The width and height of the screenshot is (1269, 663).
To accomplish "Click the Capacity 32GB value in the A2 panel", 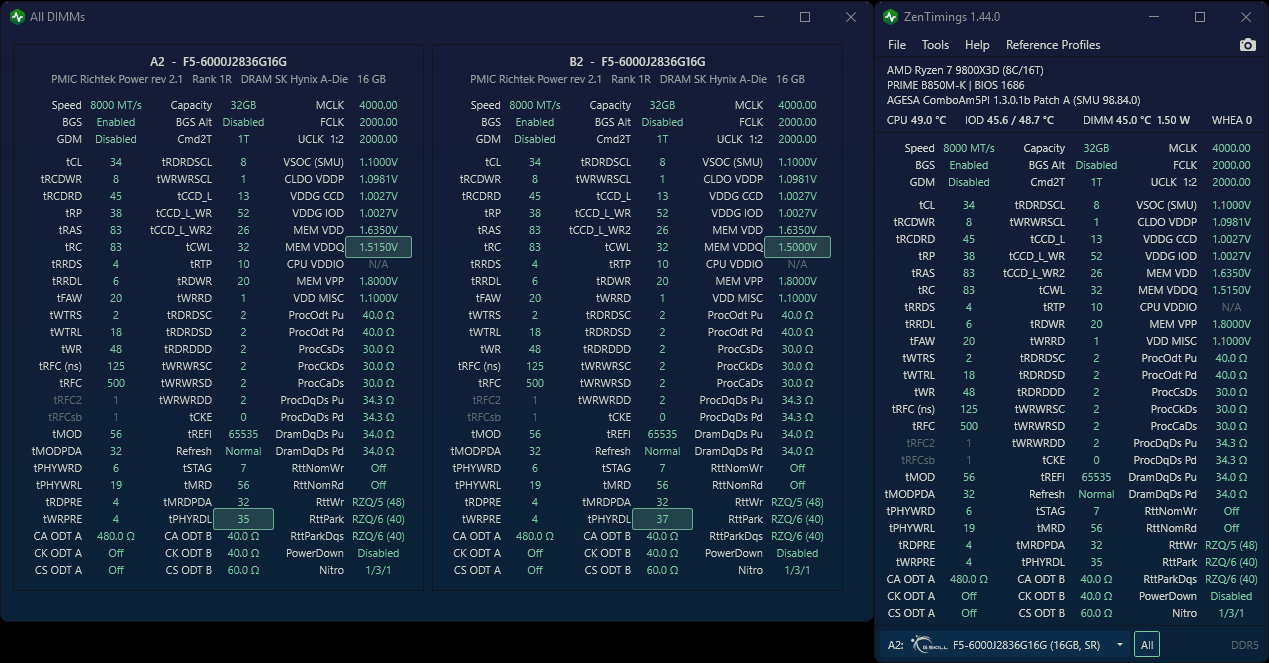I will tap(243, 105).
